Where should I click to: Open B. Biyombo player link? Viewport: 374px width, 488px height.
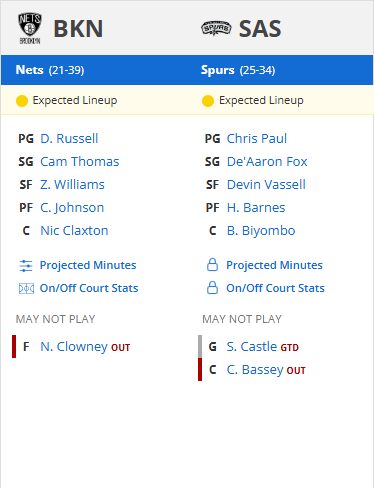pos(261,231)
